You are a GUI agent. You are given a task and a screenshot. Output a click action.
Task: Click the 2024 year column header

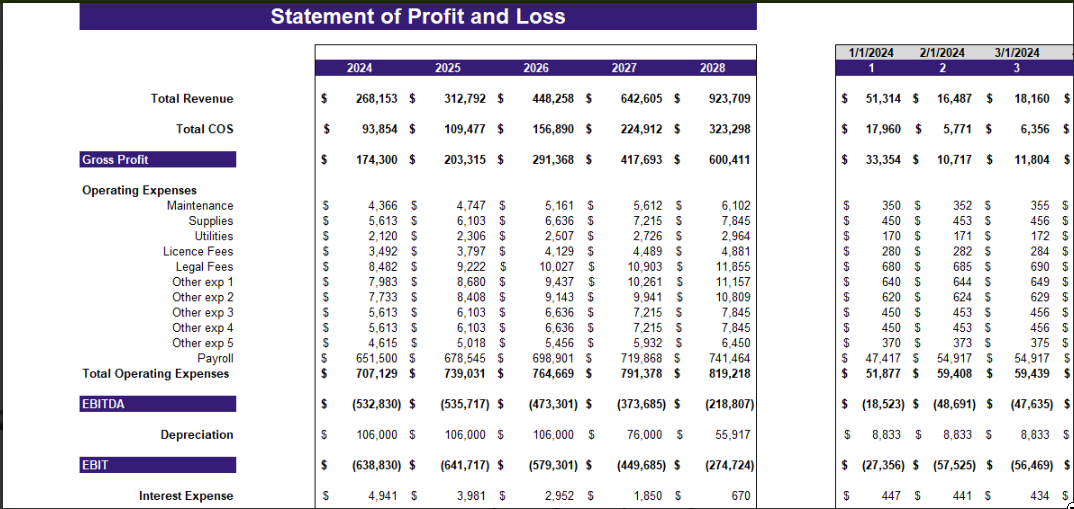(360, 68)
